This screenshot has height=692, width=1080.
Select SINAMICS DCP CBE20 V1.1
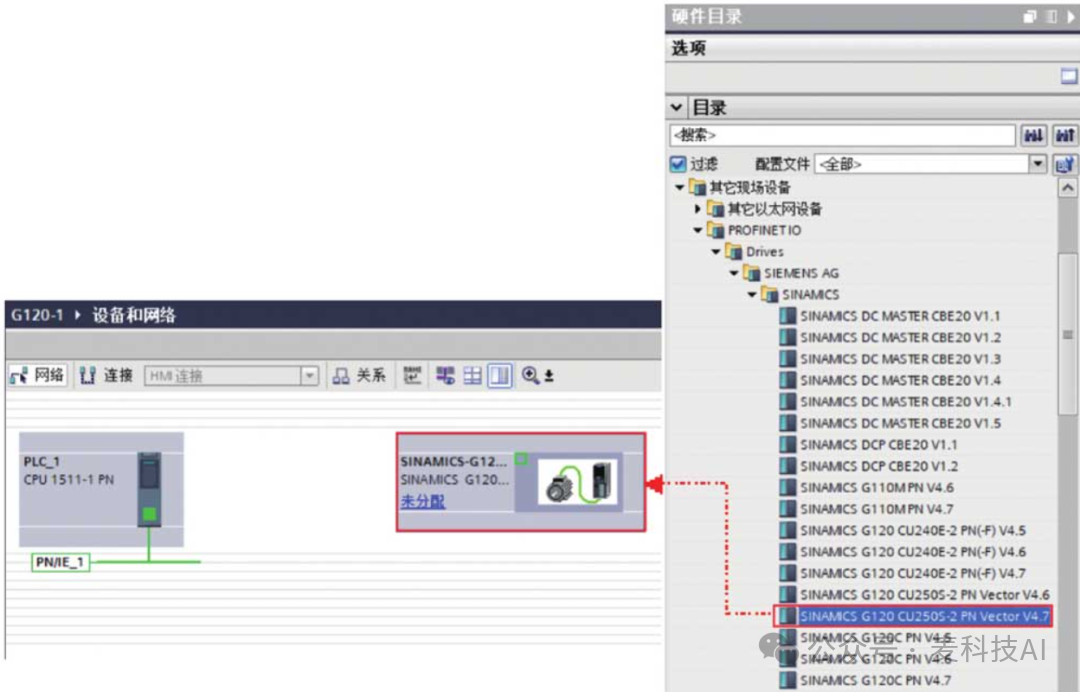[878, 445]
